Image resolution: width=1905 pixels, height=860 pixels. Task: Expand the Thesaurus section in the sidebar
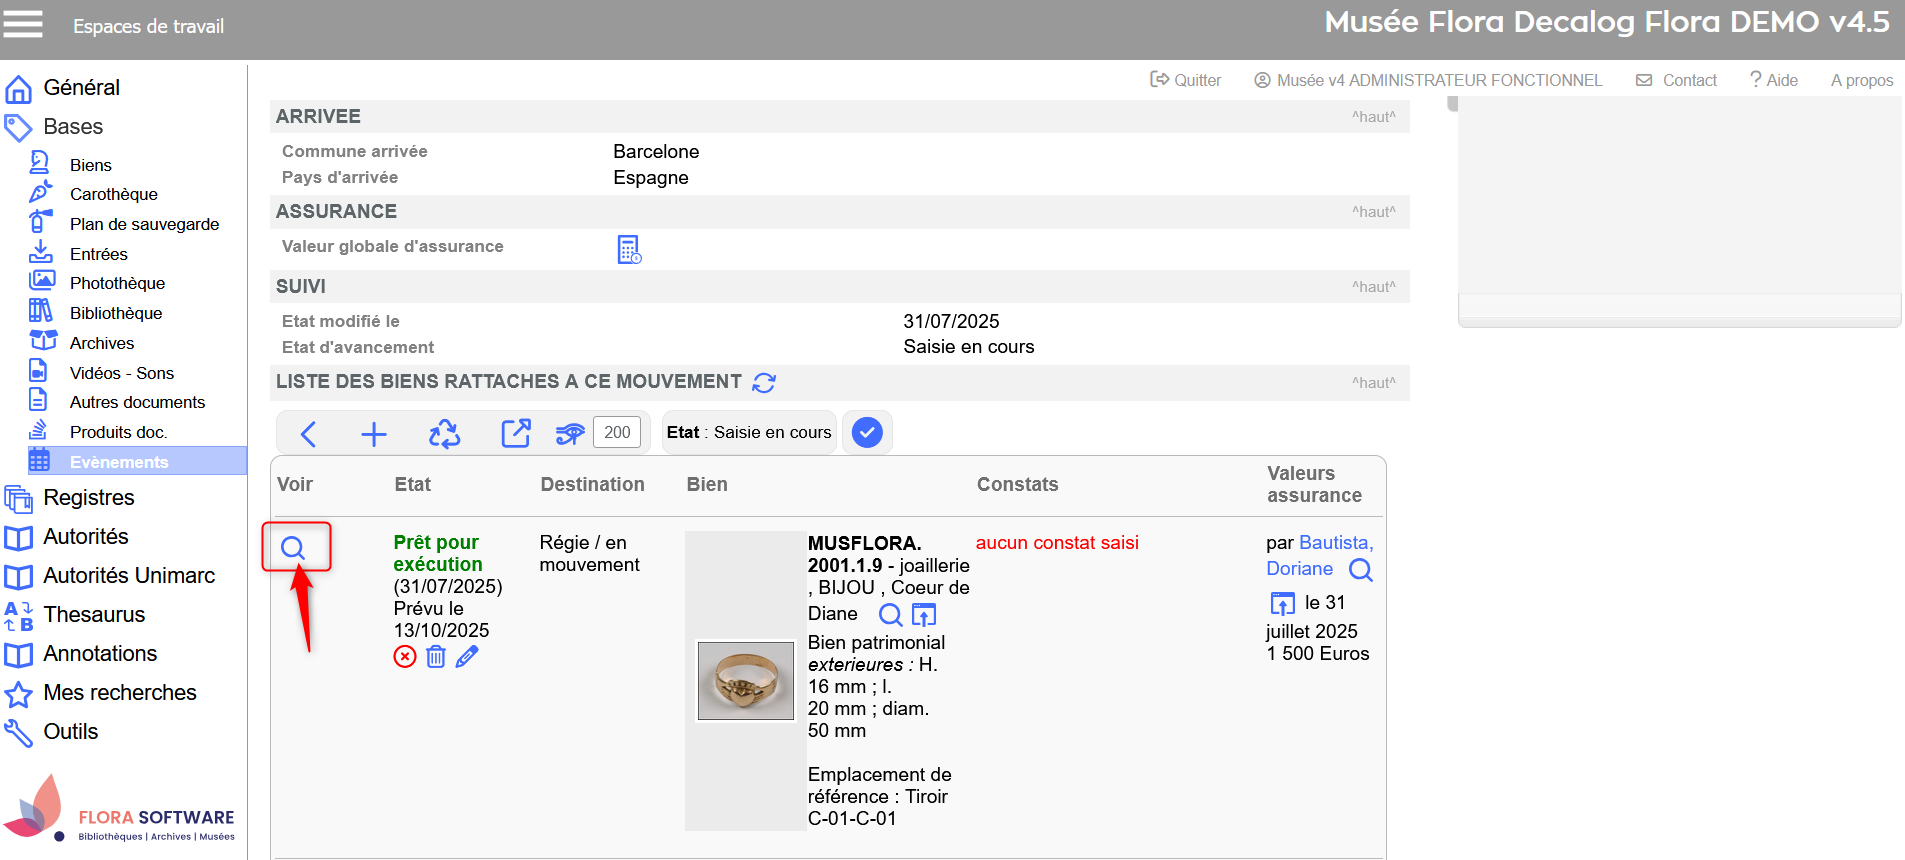(94, 615)
